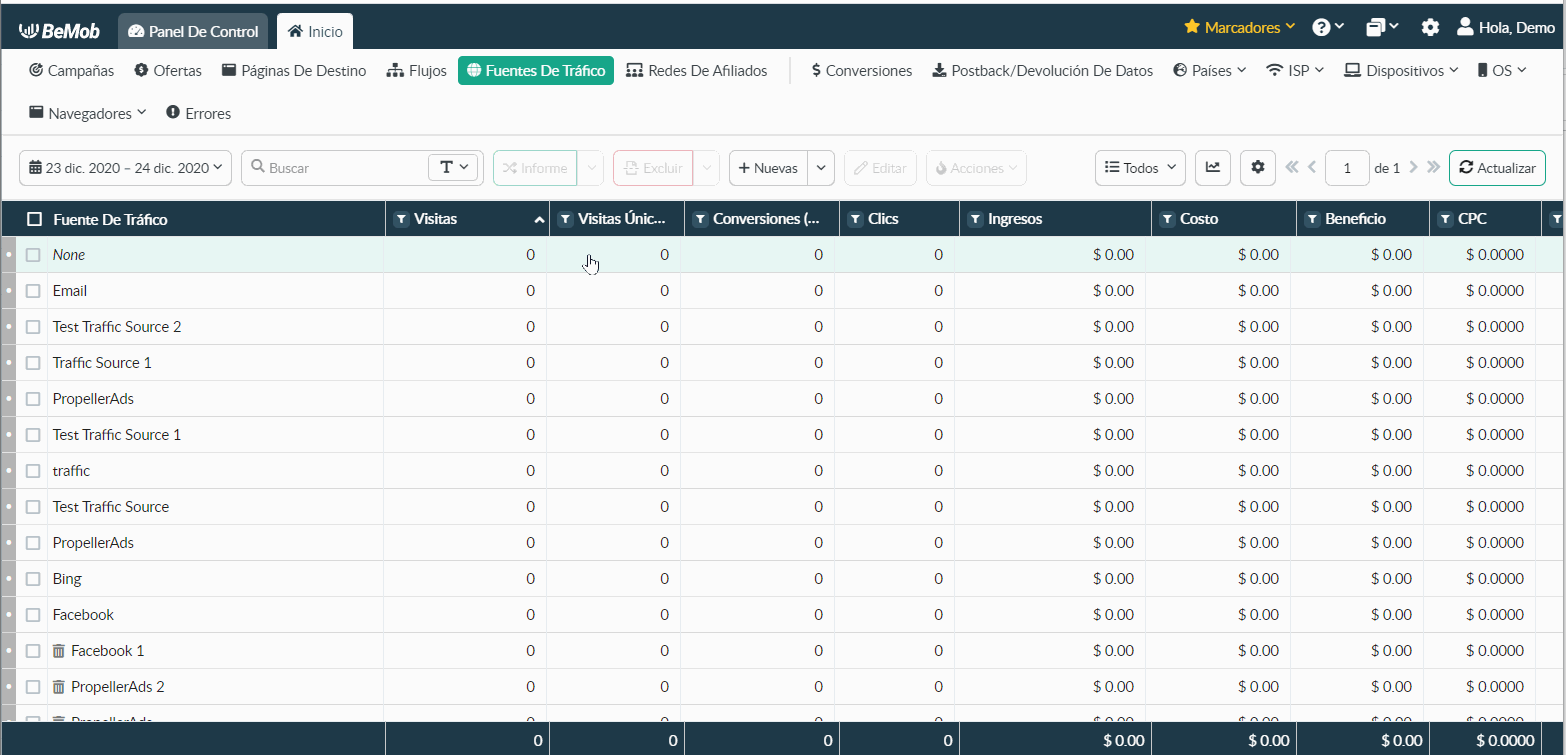Image resolution: width=1566 pixels, height=755 pixels.
Task: Click filter icon on CPC column
Action: click(x=1445, y=219)
